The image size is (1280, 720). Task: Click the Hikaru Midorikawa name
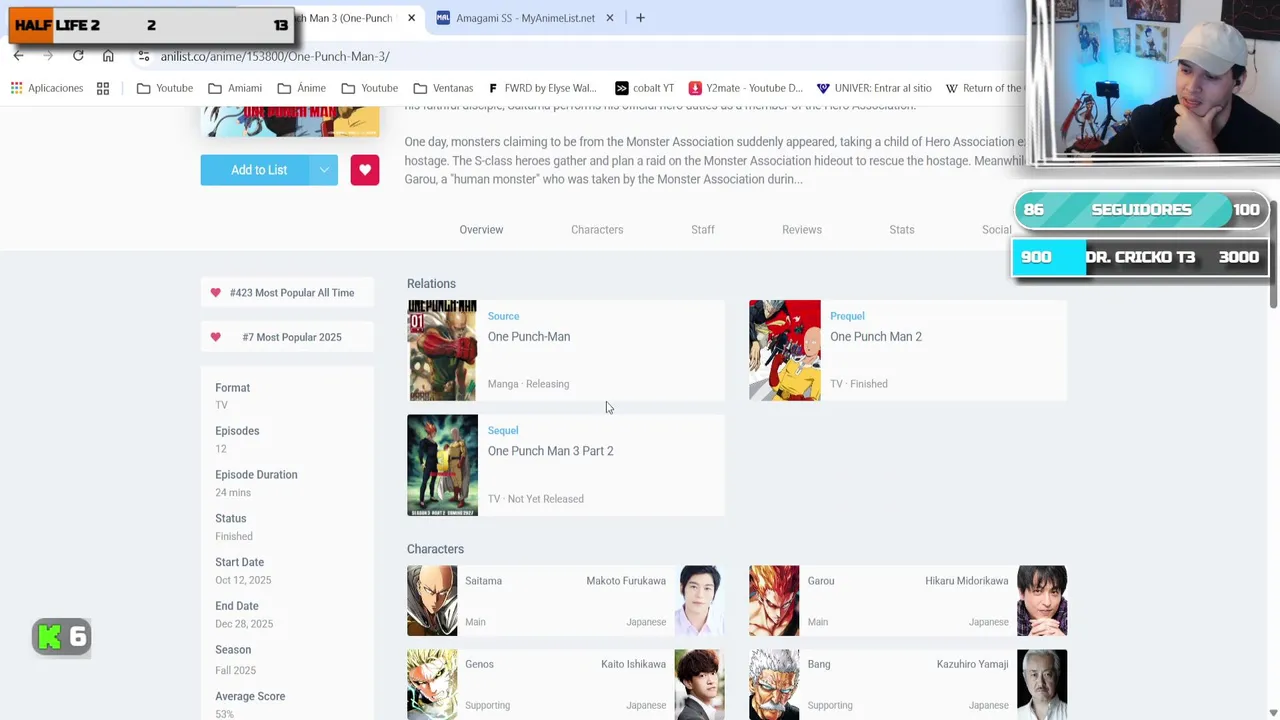point(967,581)
